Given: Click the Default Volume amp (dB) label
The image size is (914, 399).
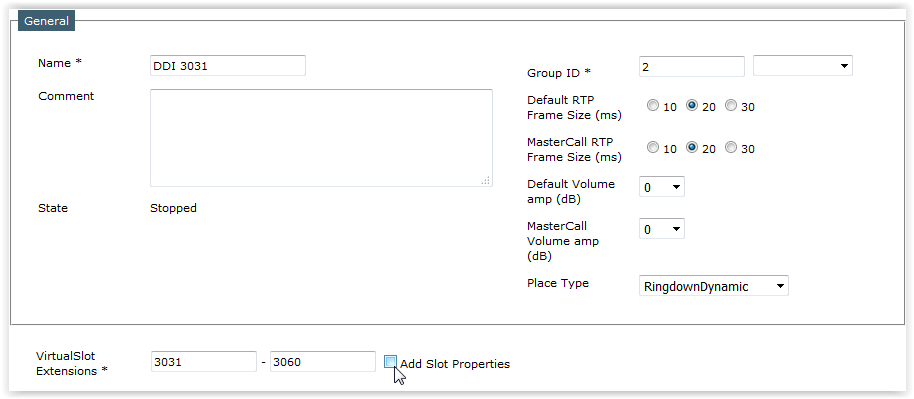Looking at the screenshot, I should (571, 191).
